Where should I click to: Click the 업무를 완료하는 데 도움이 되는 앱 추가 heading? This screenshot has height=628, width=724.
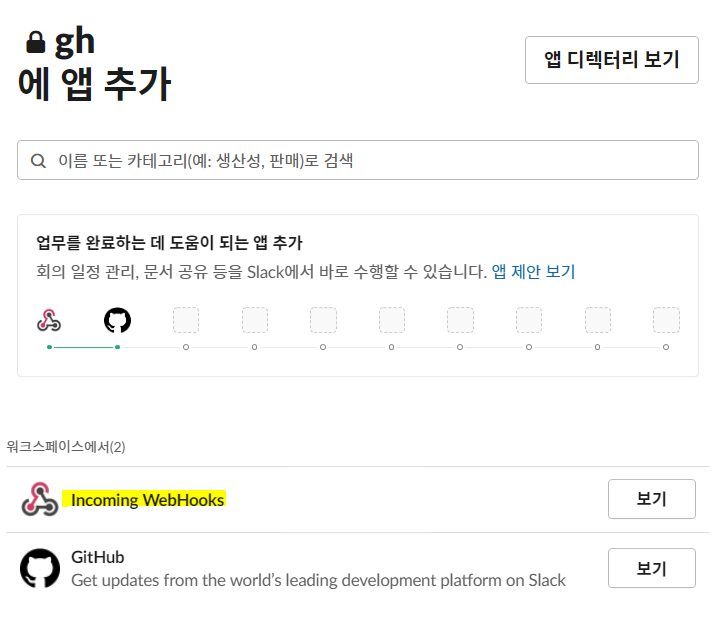tap(169, 242)
